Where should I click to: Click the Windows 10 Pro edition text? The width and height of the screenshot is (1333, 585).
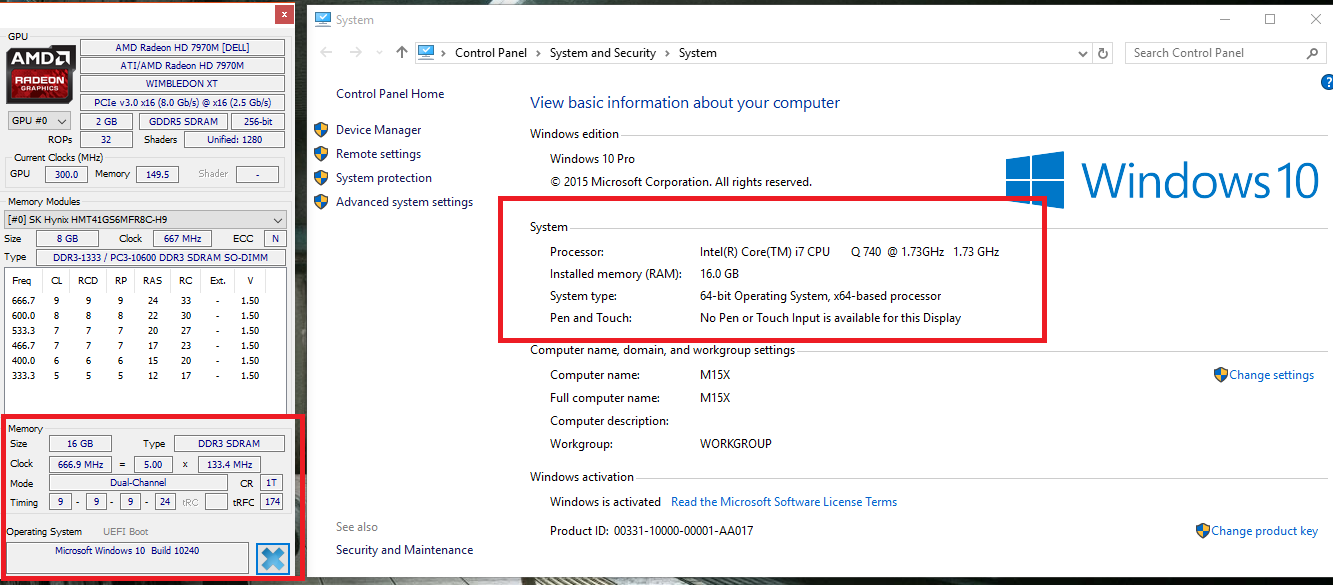coord(592,159)
